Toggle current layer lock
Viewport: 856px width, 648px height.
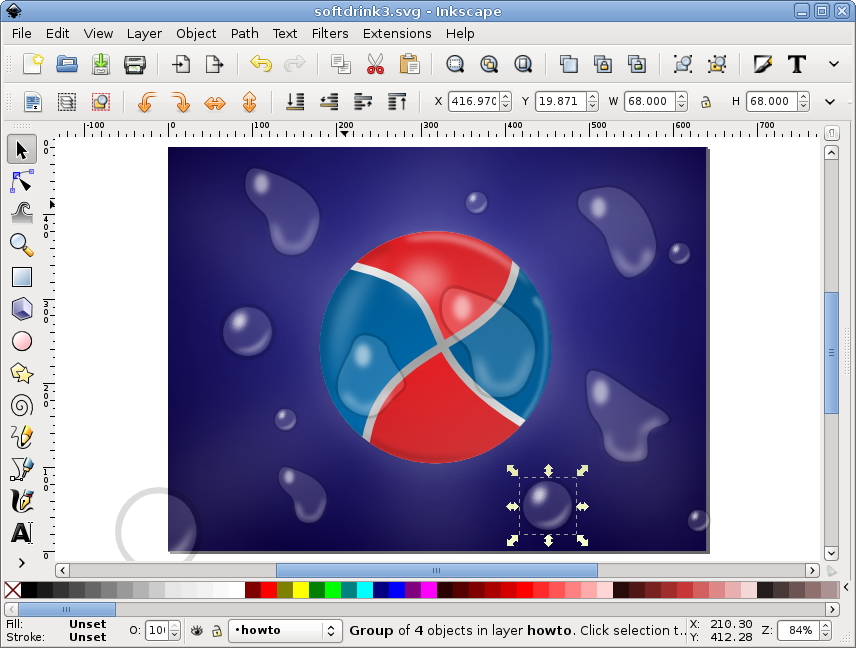click(x=217, y=631)
